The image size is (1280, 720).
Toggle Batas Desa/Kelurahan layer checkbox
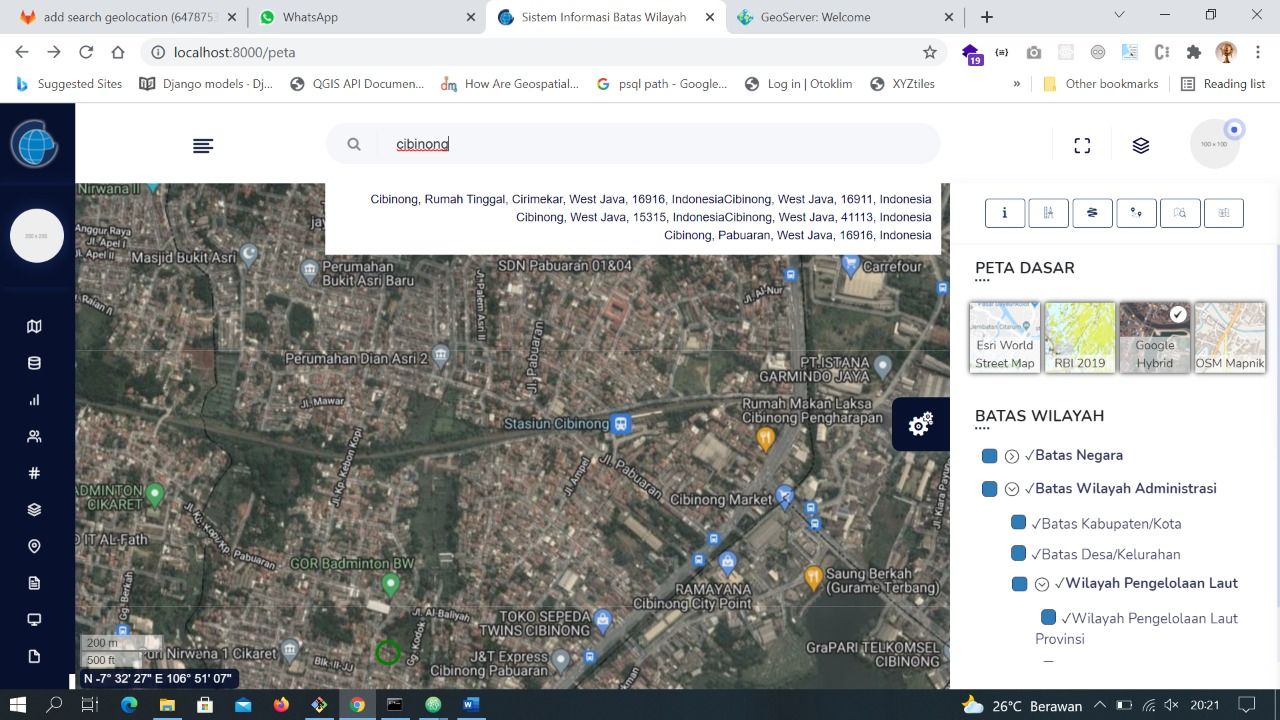pos(1019,553)
